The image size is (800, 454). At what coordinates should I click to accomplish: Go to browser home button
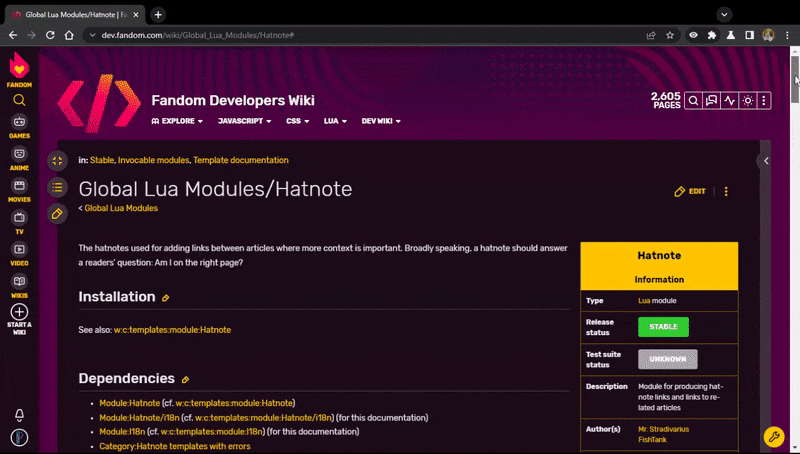(x=69, y=35)
